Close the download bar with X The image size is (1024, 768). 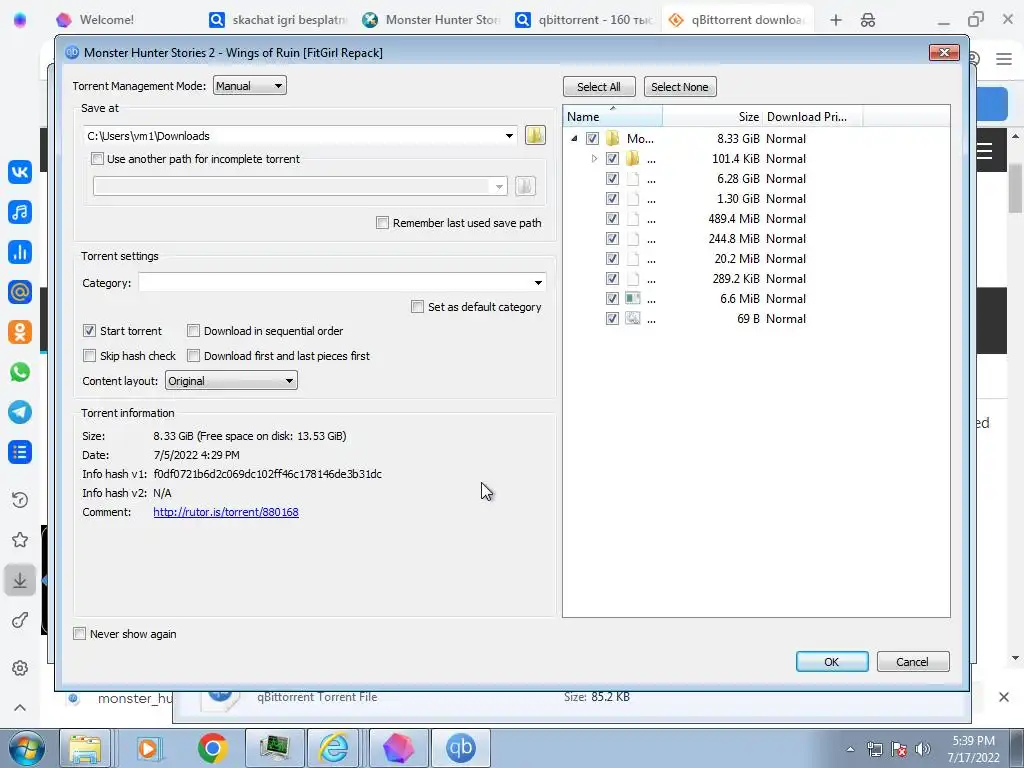1004,697
